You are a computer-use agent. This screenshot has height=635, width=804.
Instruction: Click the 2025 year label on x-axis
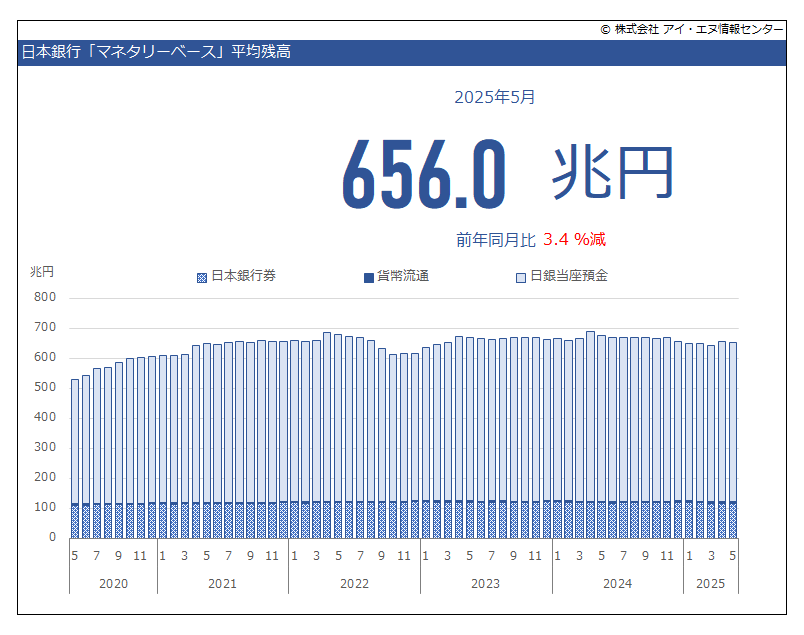pos(711,584)
